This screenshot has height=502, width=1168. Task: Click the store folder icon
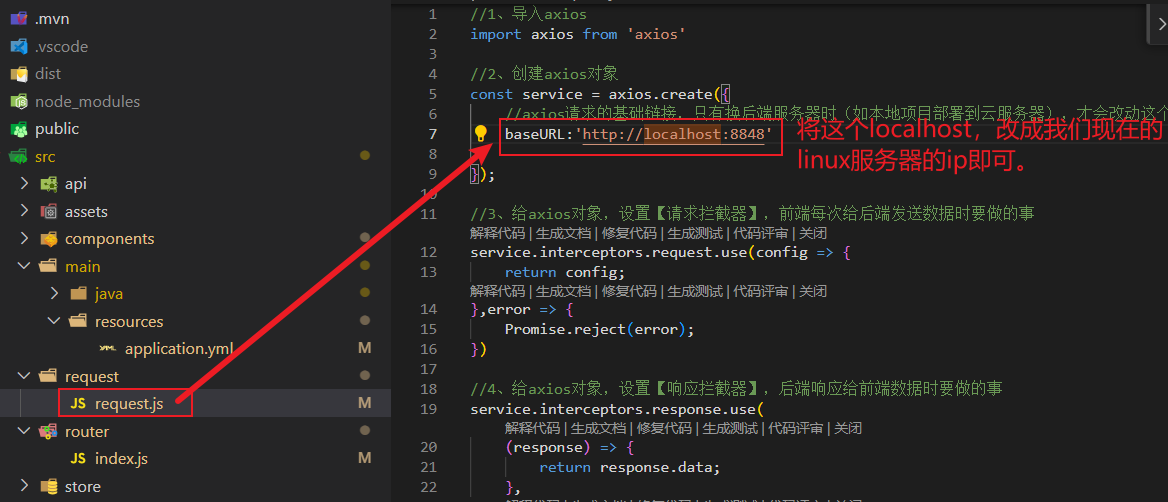click(x=49, y=486)
